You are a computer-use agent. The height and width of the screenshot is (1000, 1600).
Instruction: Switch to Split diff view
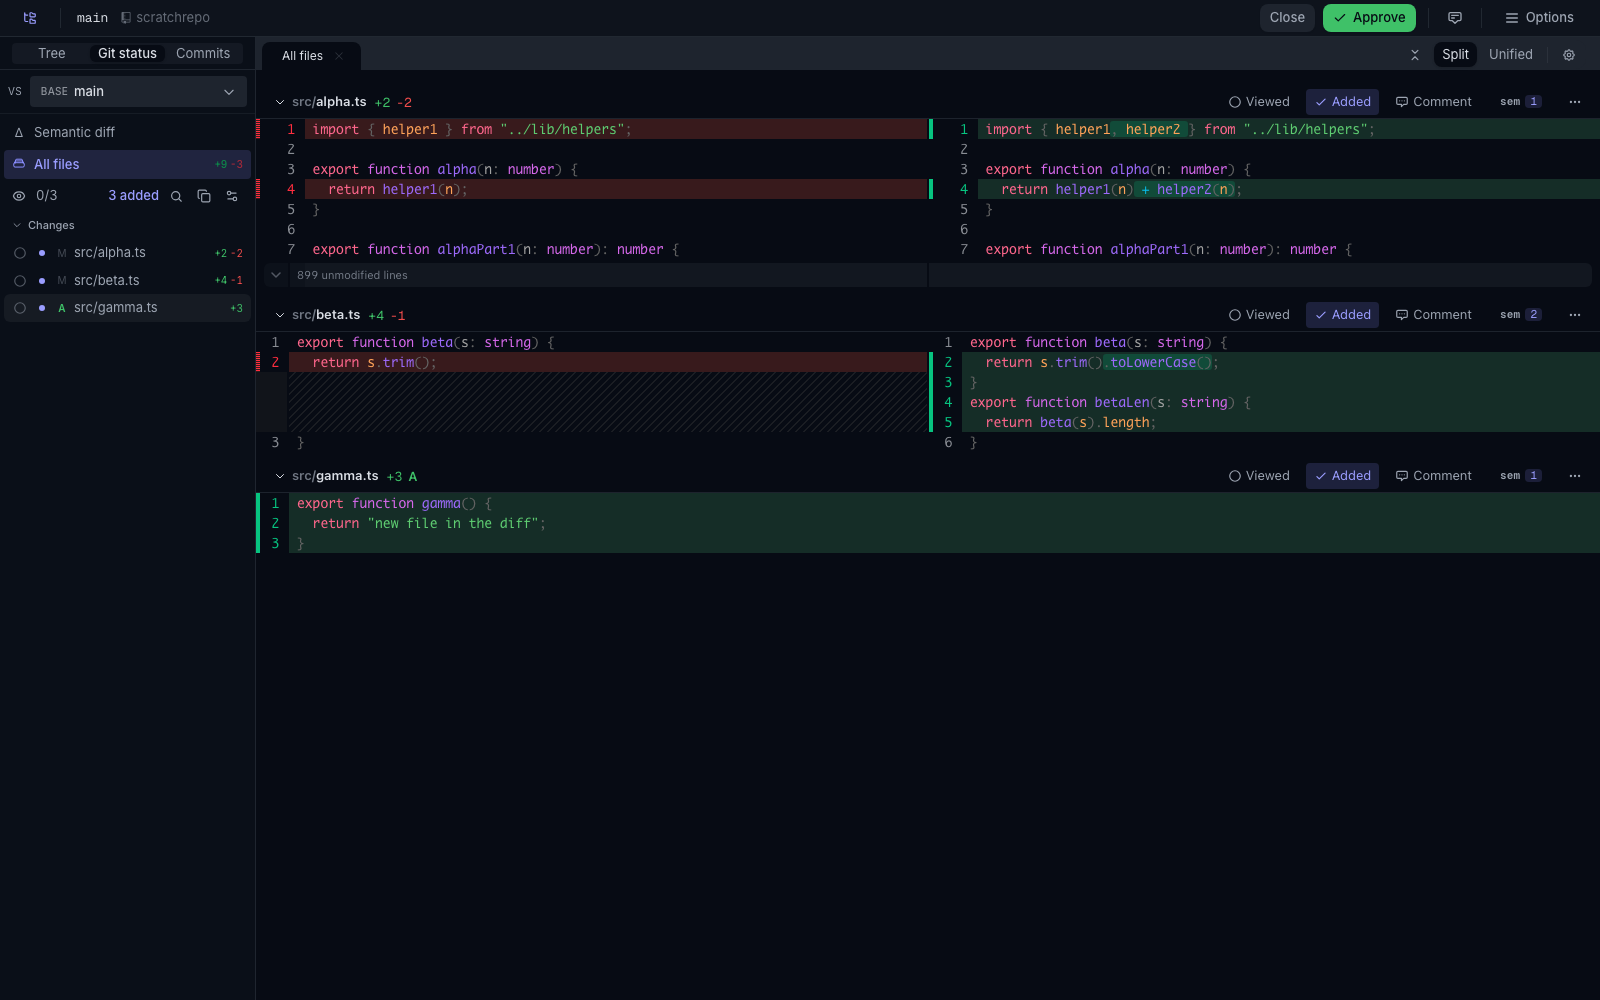[x=1455, y=55]
